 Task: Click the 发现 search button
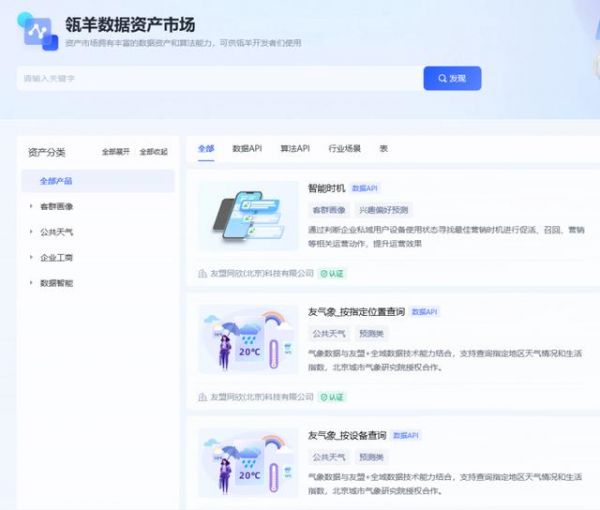pos(452,78)
